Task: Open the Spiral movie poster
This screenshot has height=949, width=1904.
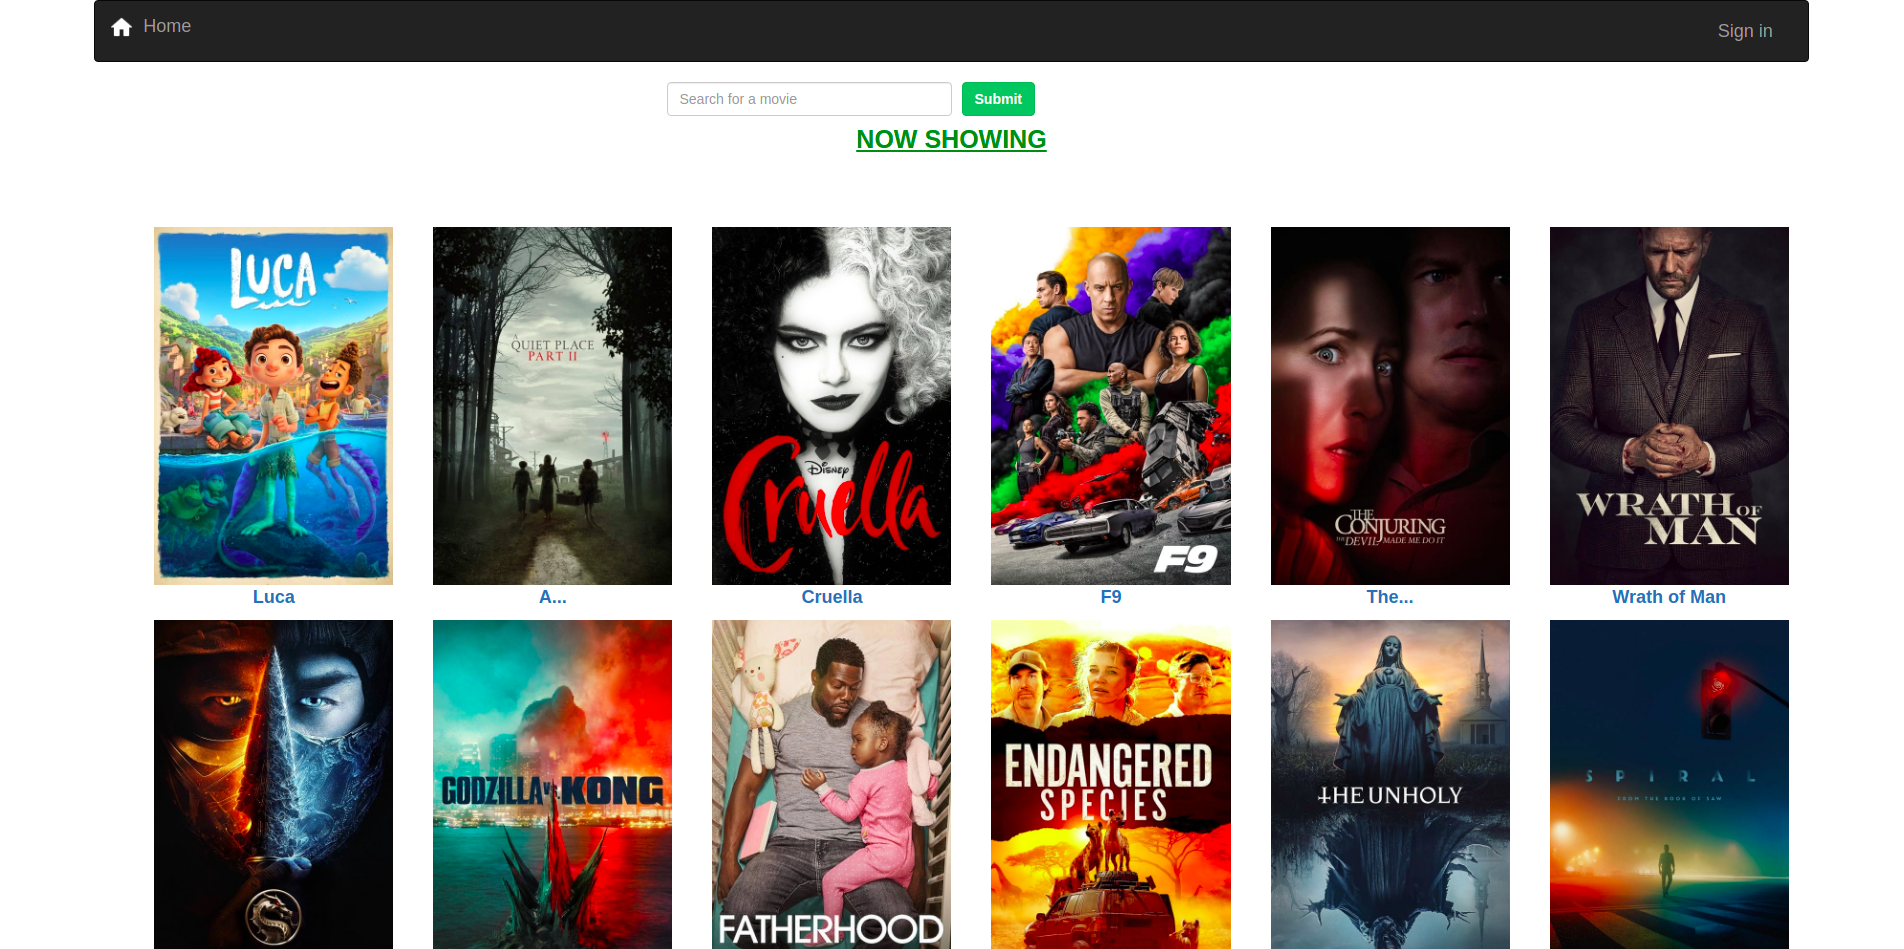Action: [1669, 784]
